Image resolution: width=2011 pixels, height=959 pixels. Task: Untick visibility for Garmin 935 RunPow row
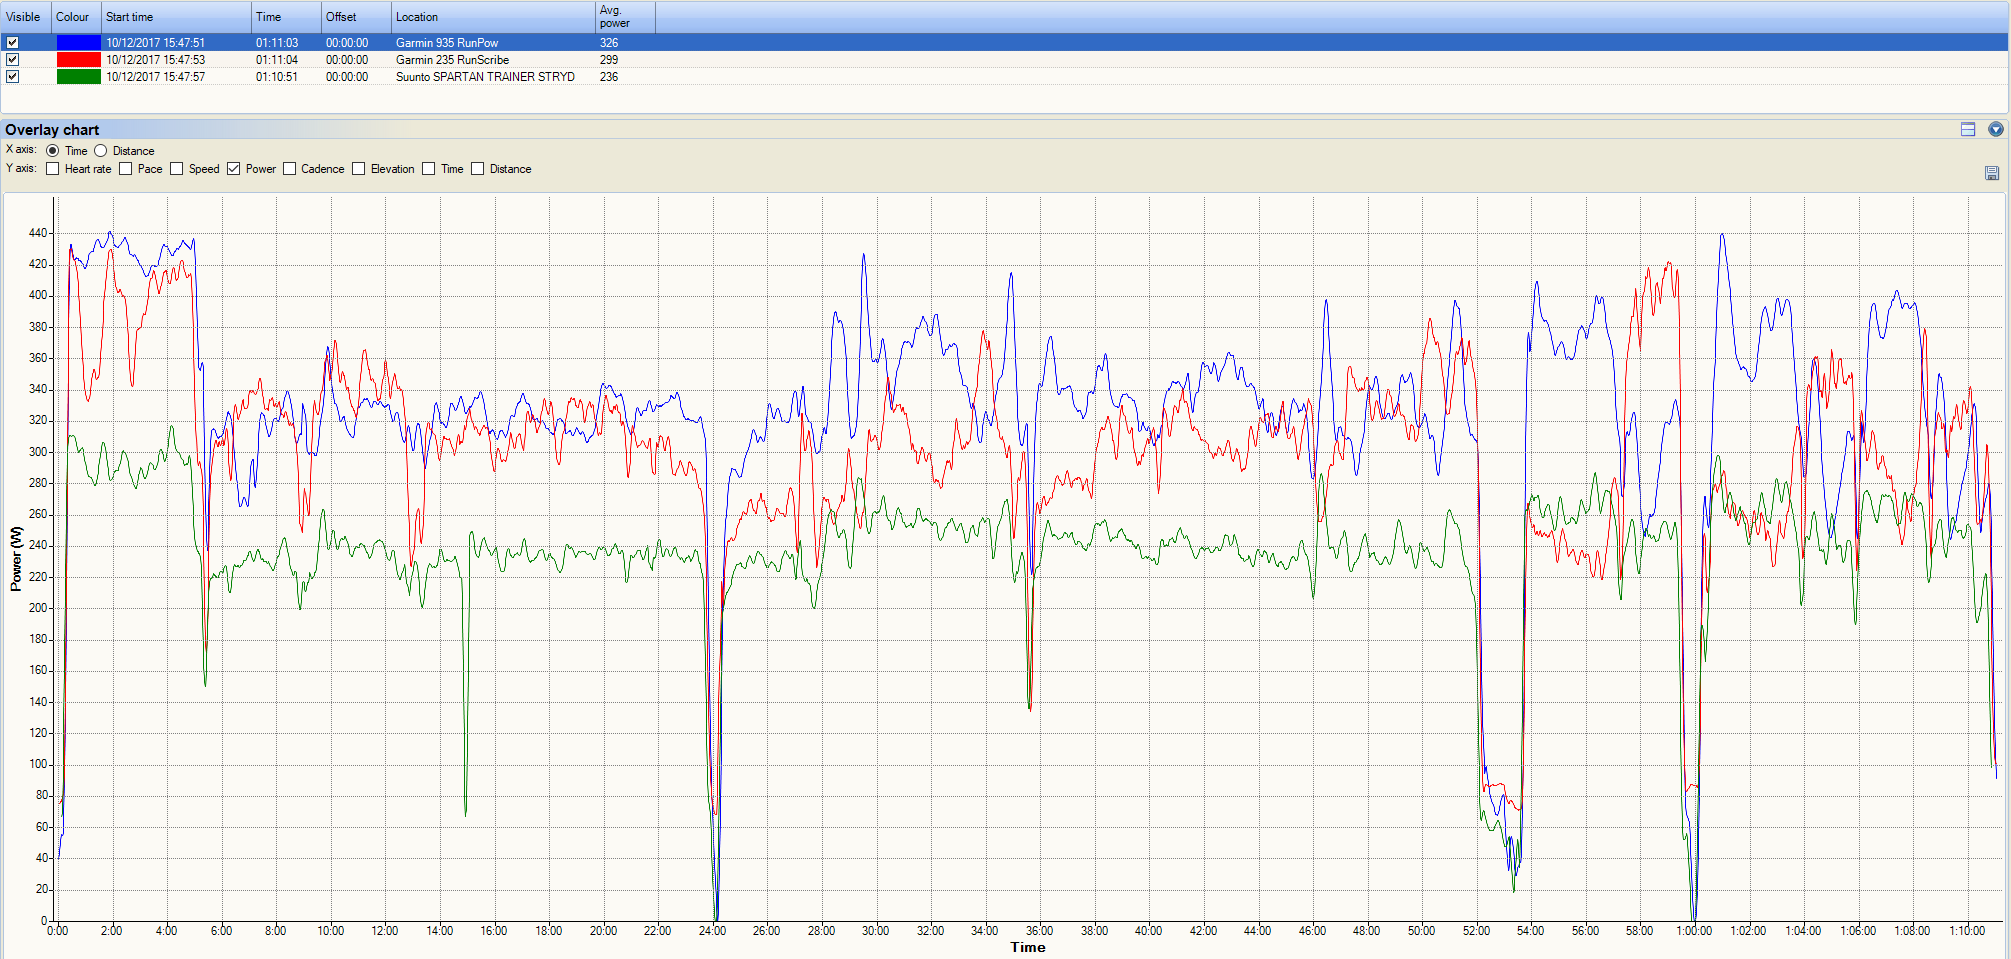13,43
